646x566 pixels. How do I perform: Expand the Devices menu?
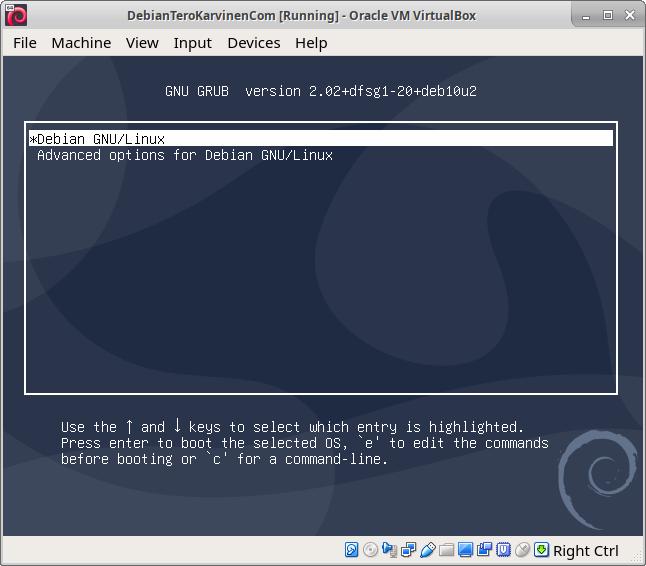coord(254,42)
